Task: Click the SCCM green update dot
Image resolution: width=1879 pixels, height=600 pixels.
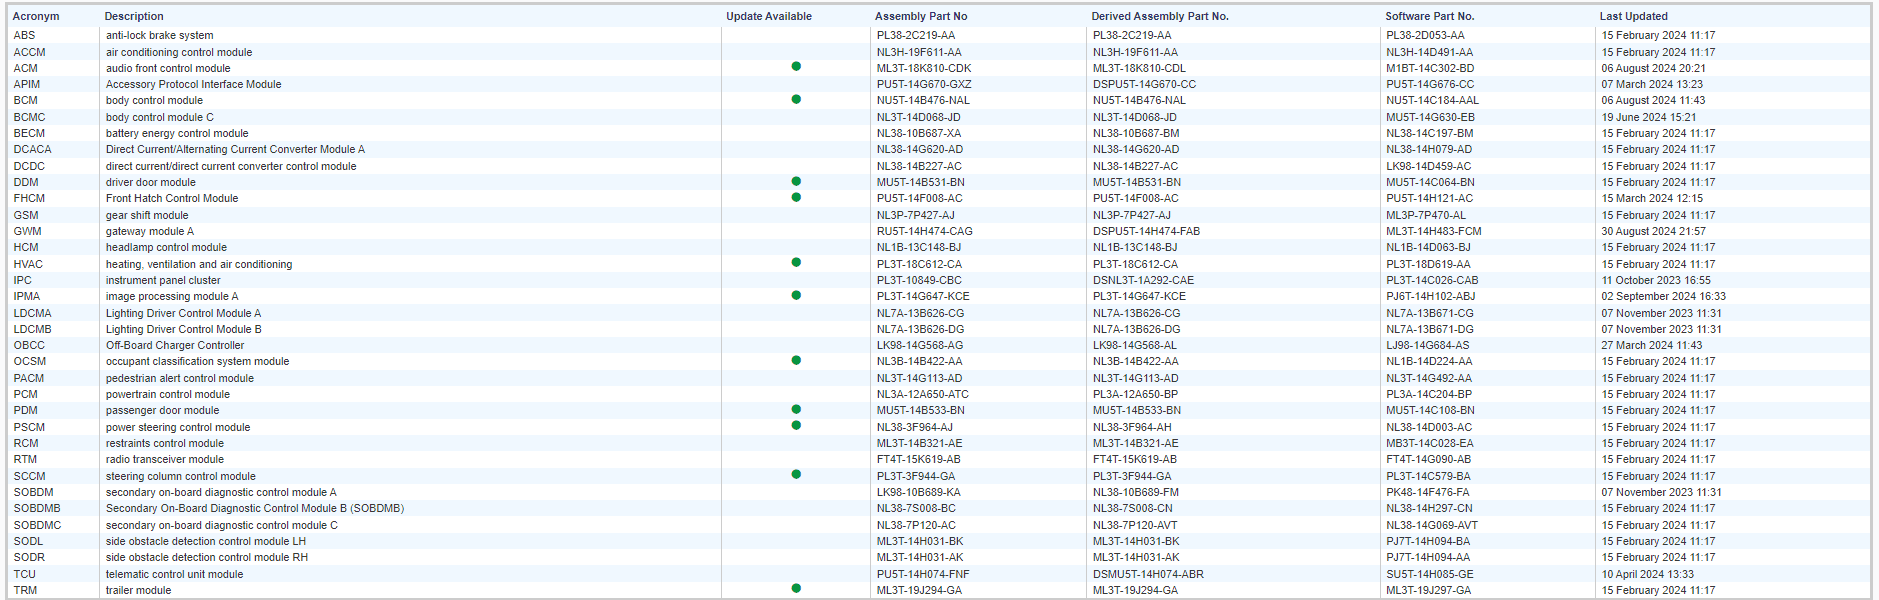Action: point(796,474)
